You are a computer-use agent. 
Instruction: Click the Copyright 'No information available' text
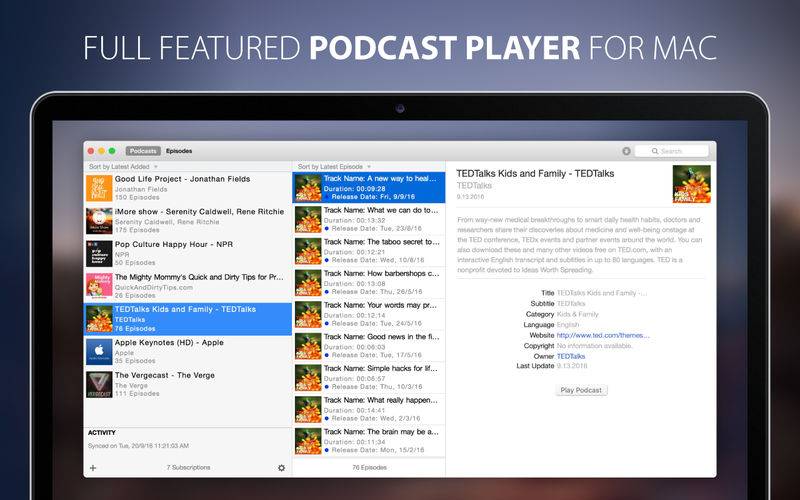(x=595, y=345)
